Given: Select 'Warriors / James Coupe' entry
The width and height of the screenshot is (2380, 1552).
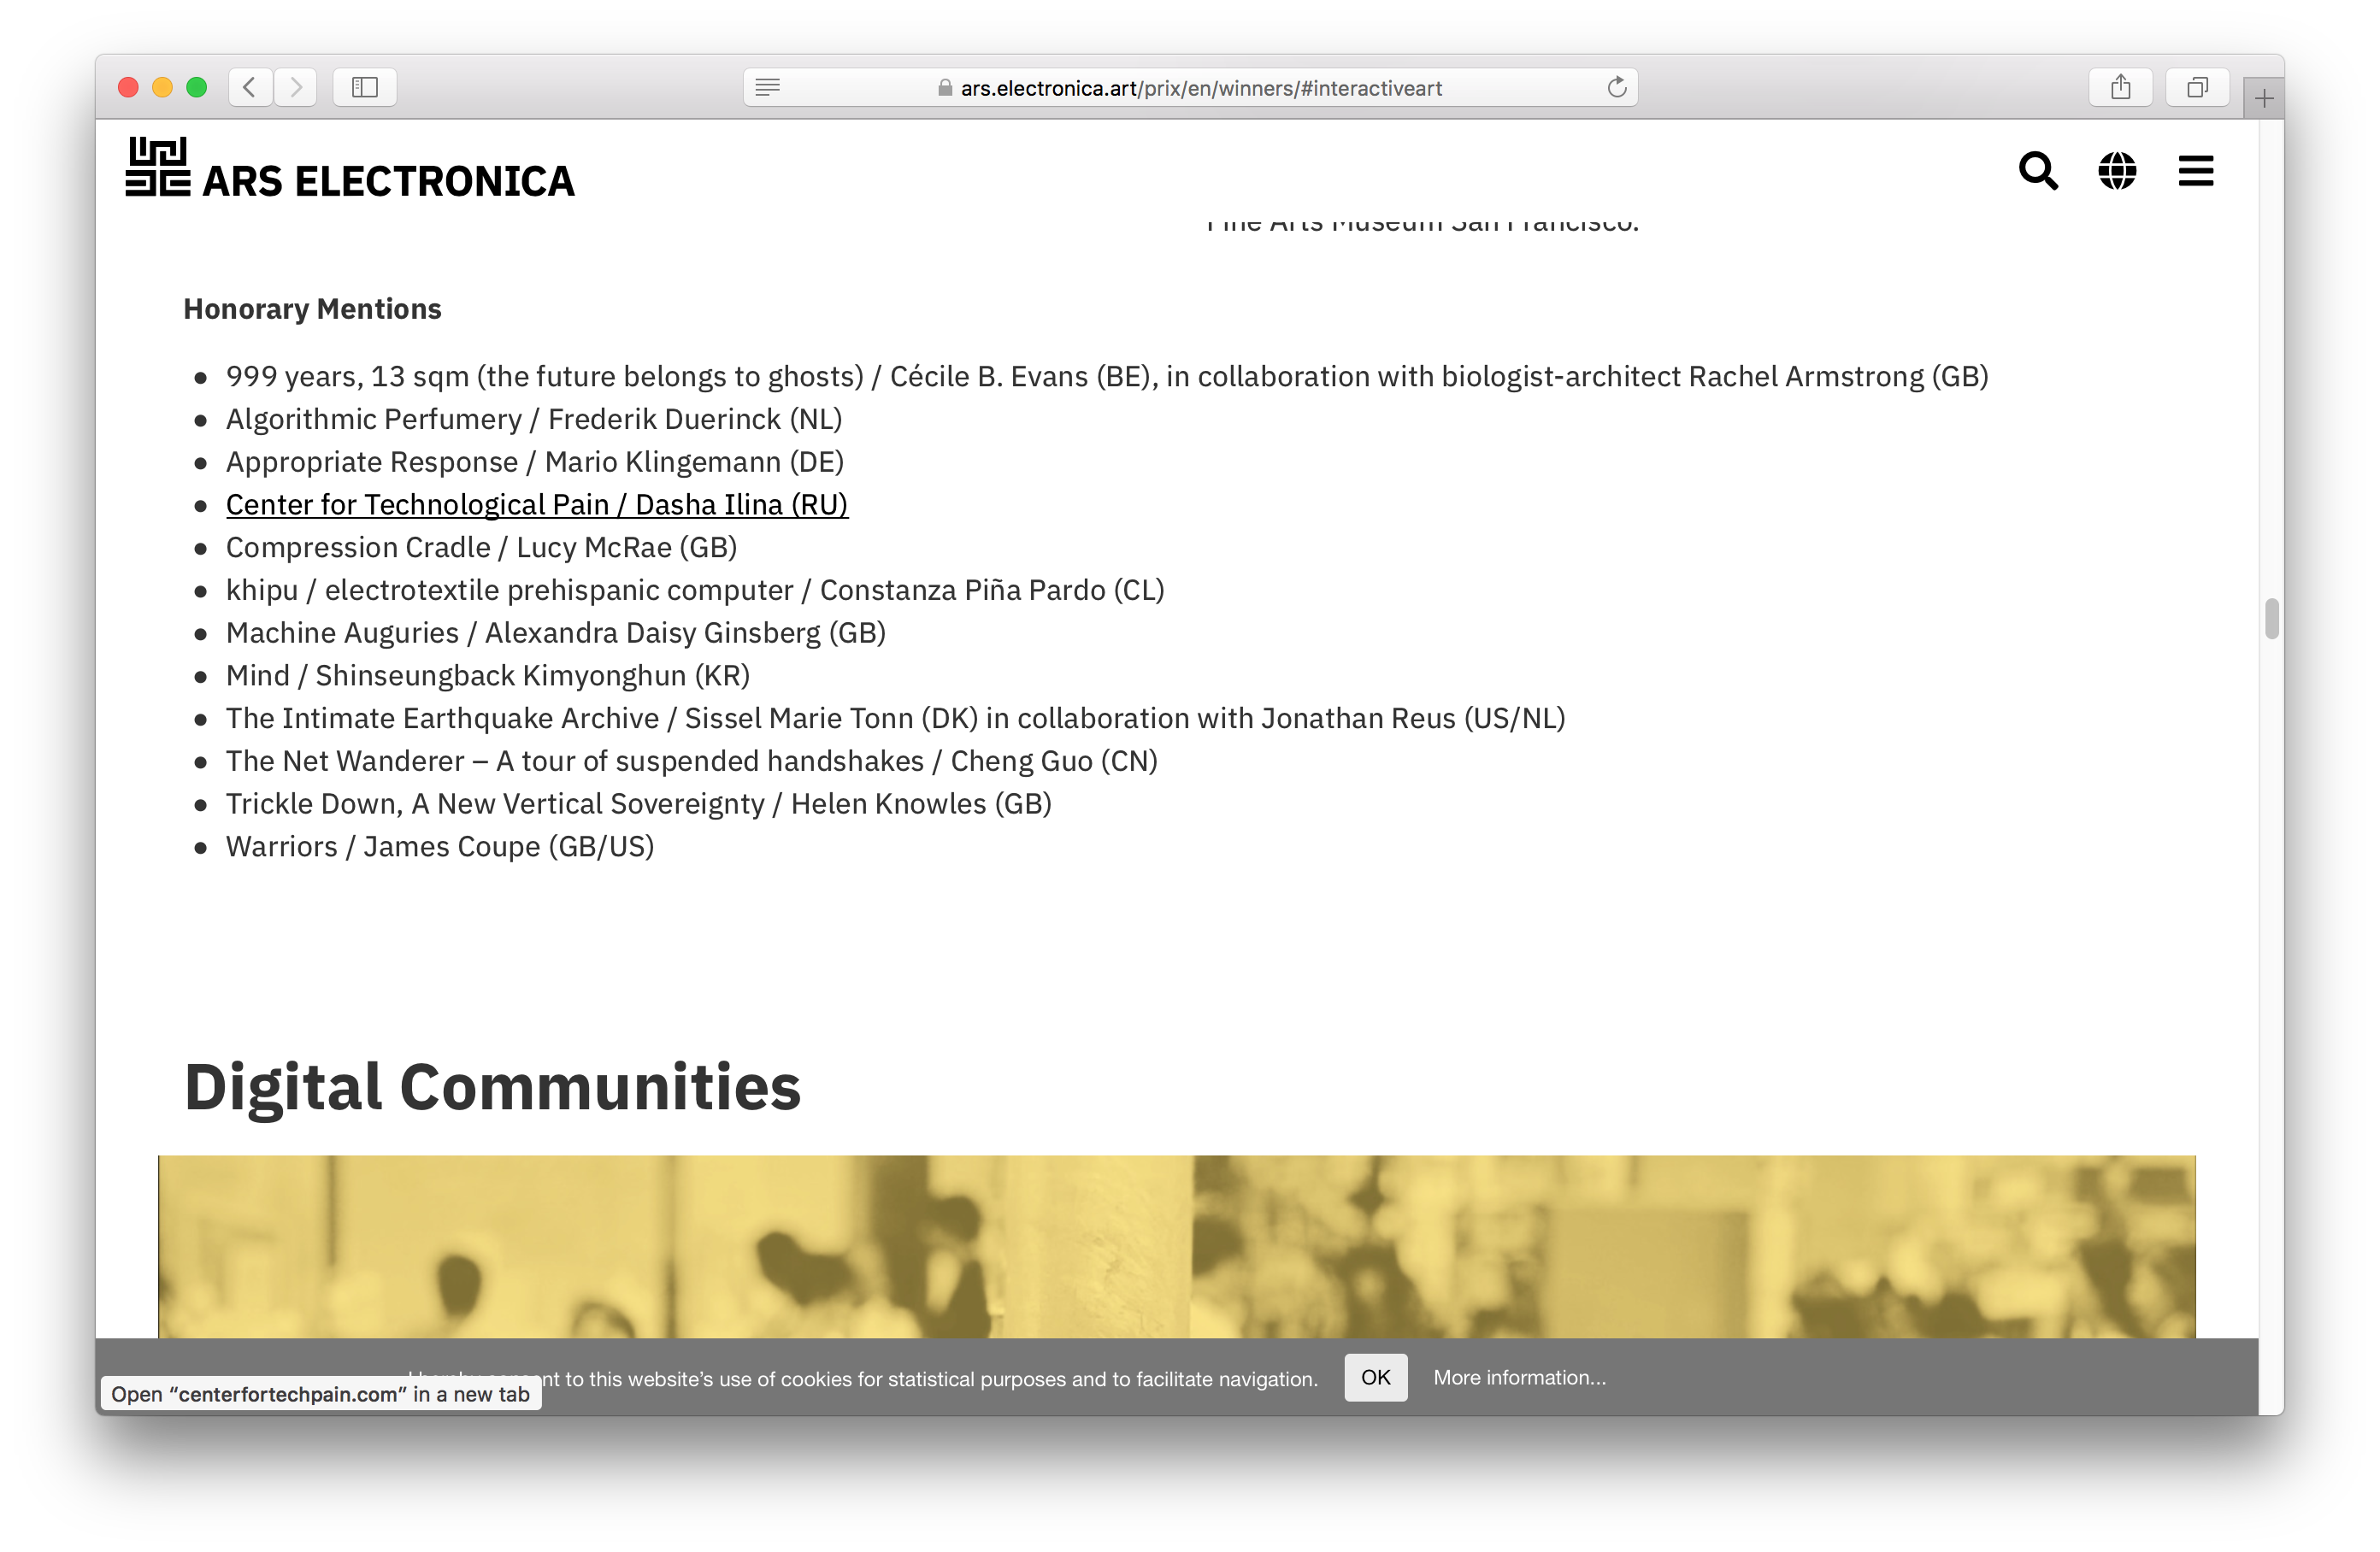Looking at the screenshot, I should click(x=440, y=847).
